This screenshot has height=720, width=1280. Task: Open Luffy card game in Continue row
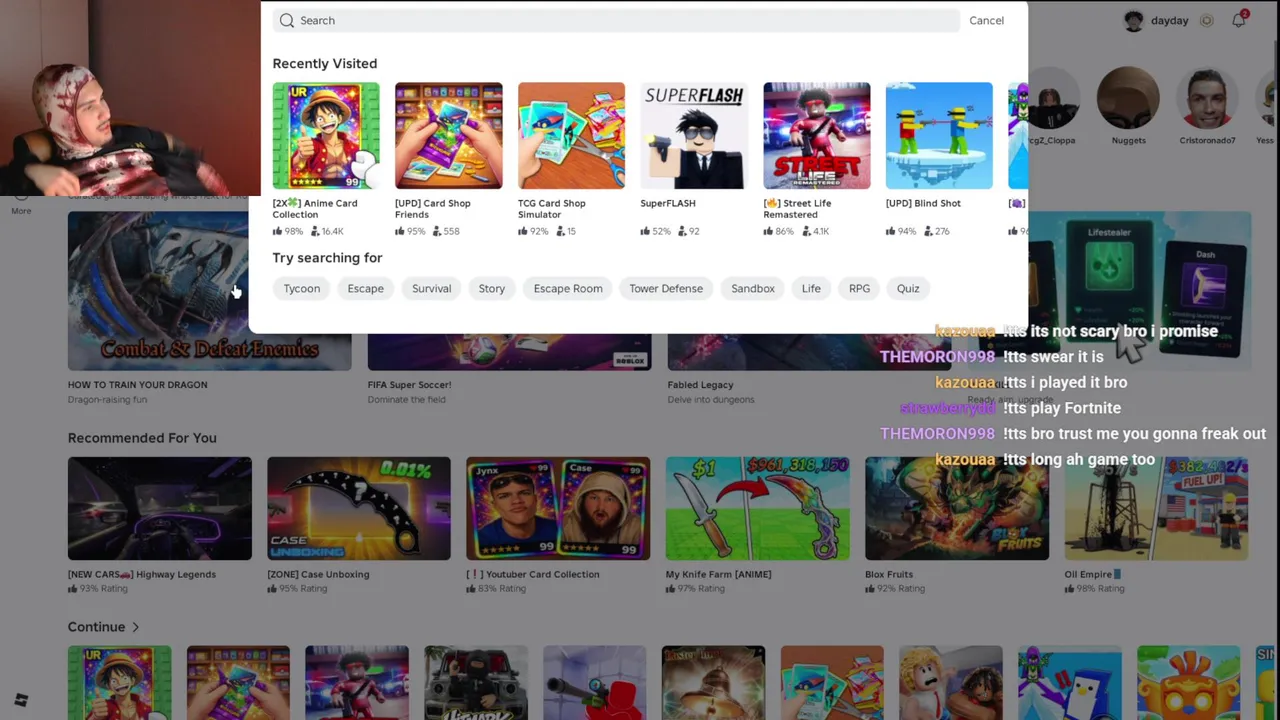point(119,682)
